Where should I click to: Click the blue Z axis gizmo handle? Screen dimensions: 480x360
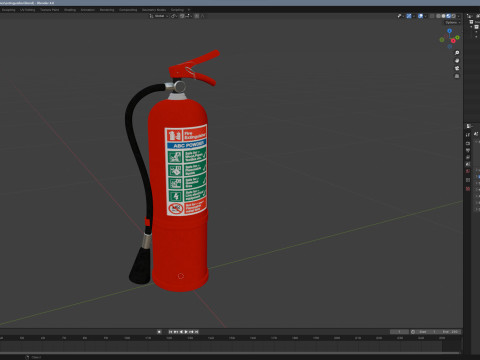(x=450, y=31)
